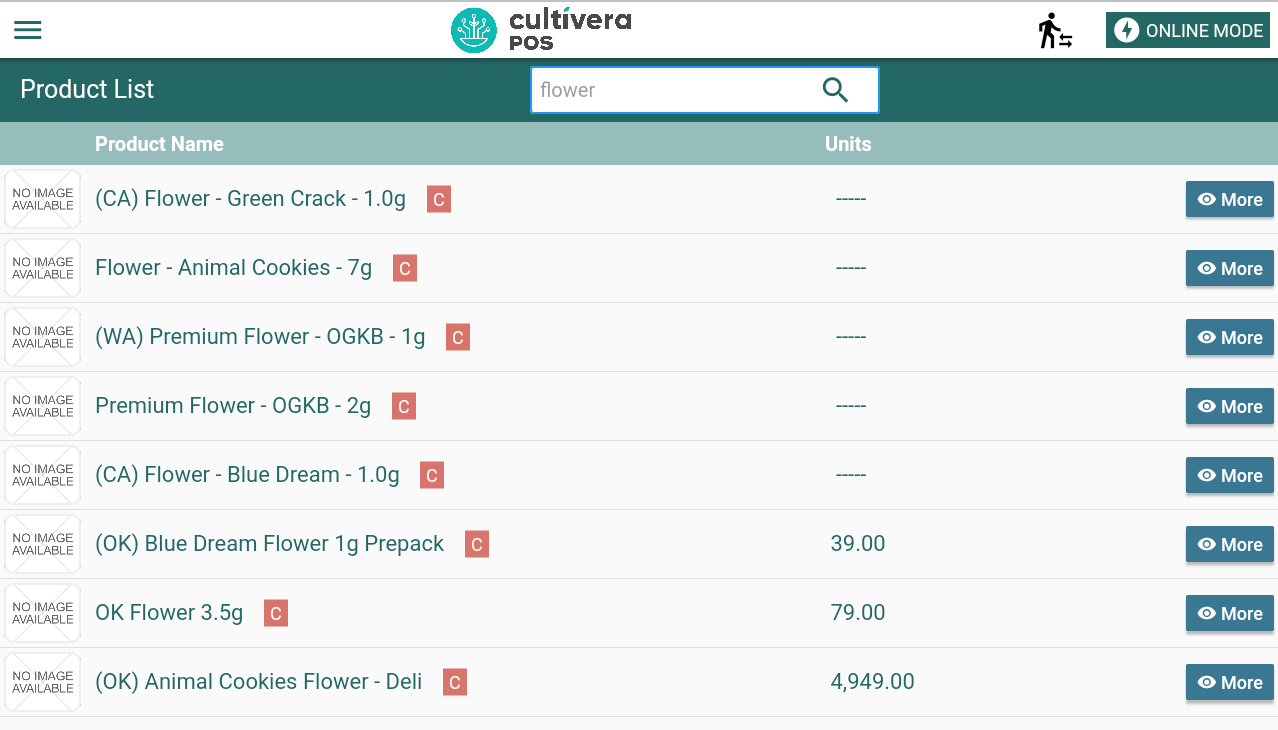Select (OK) Blue Dream Flower 1g Prepack
The image size is (1278, 730).
point(269,544)
